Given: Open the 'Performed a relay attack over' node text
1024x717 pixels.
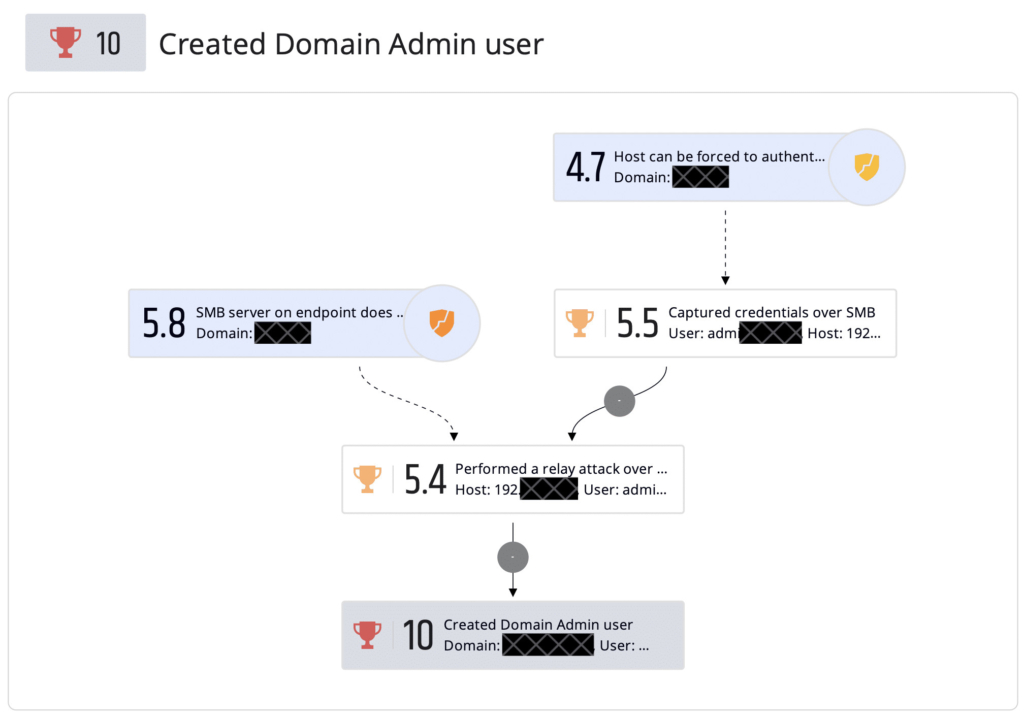Looking at the screenshot, I should [x=560, y=468].
